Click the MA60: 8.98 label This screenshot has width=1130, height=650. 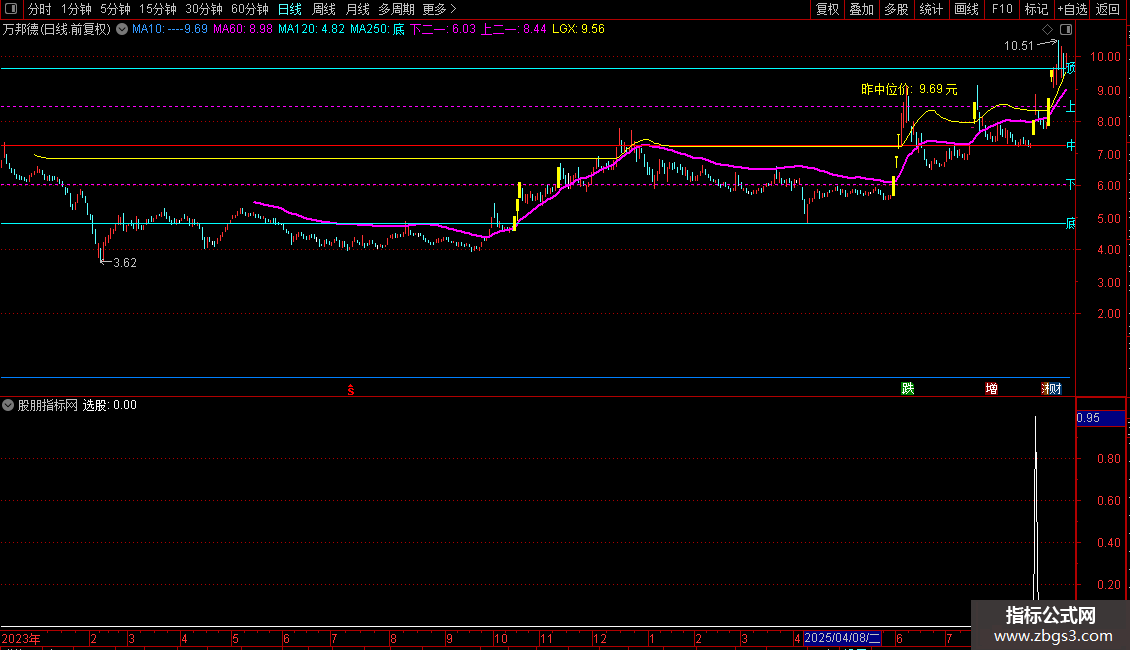click(x=243, y=29)
